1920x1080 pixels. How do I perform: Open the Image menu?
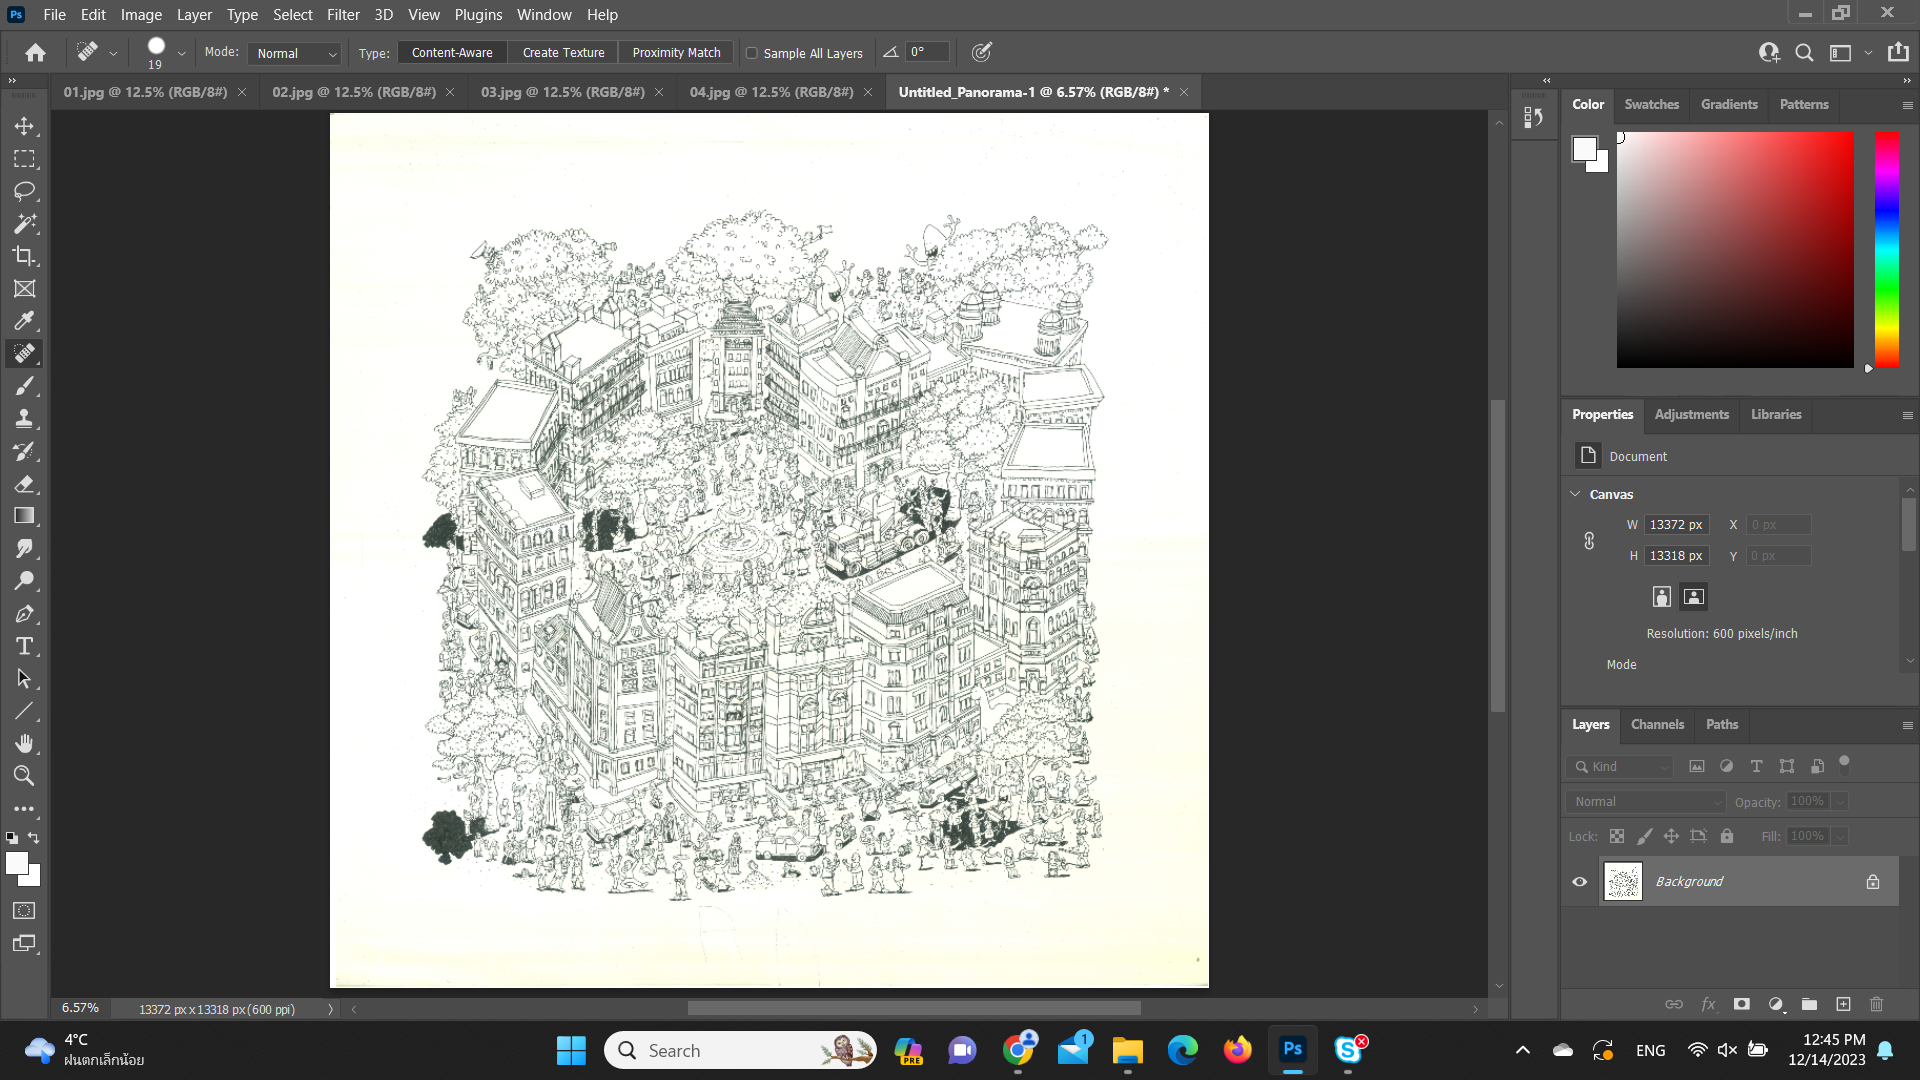pos(141,14)
